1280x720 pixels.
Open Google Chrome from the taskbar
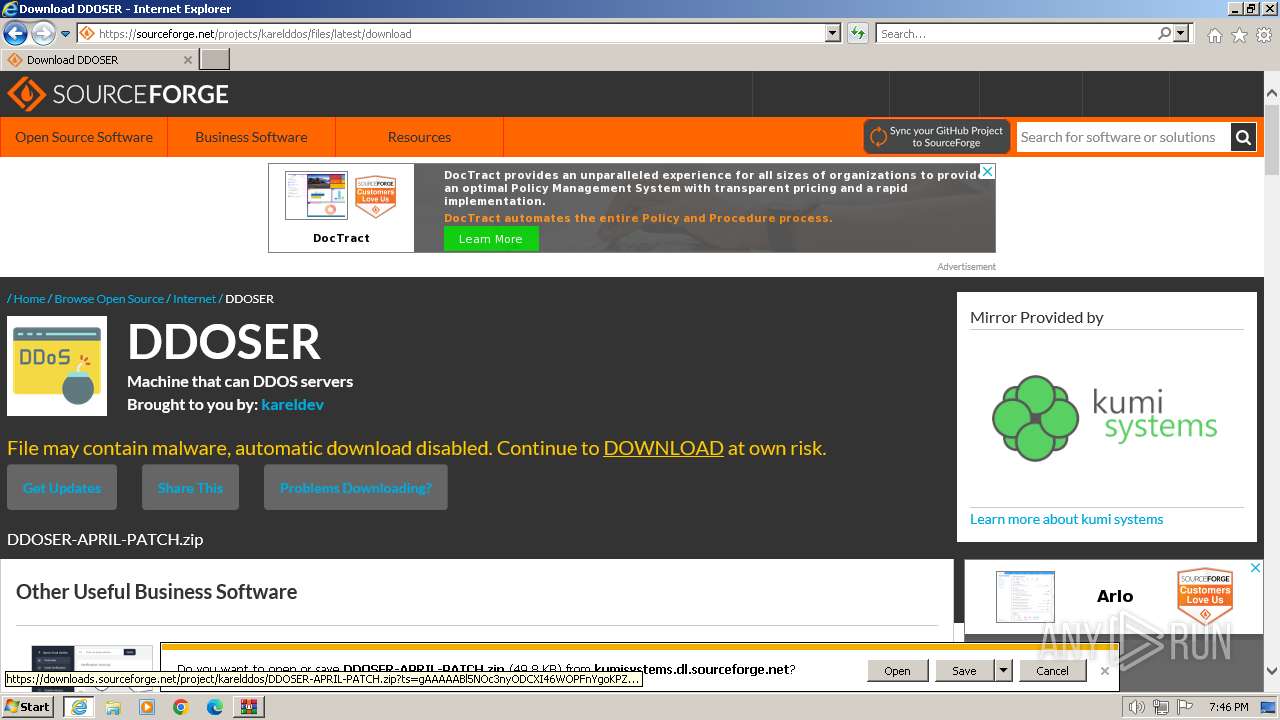click(181, 707)
